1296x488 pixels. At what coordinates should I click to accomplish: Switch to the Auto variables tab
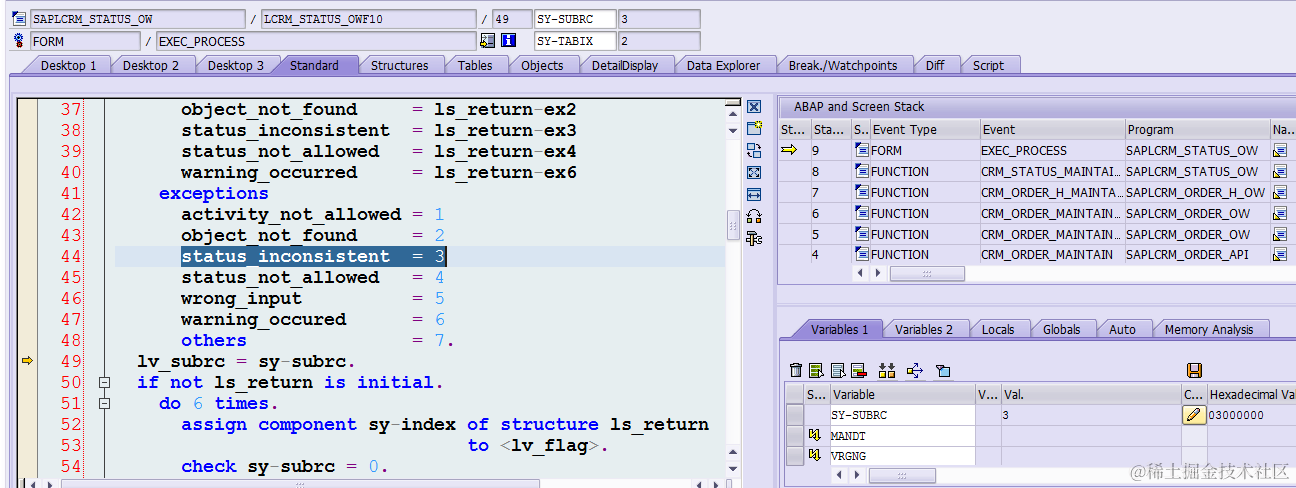coord(1123,329)
